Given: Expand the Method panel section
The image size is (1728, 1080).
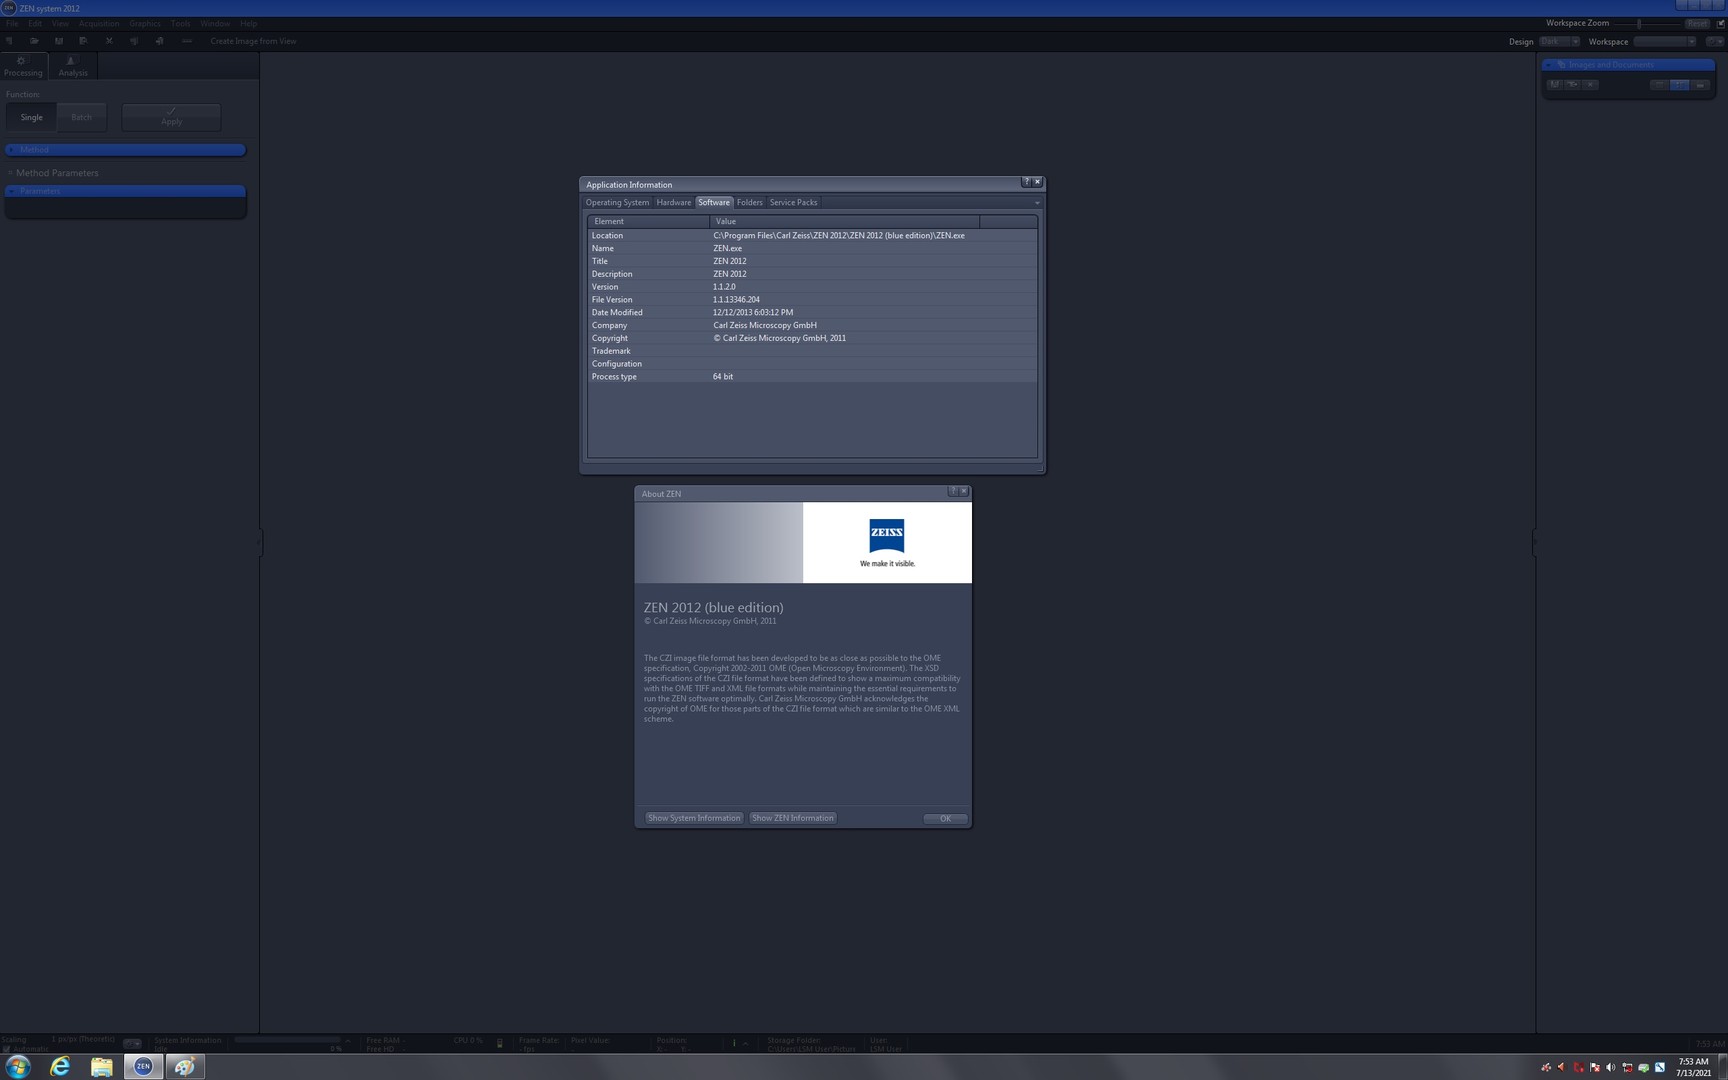Looking at the screenshot, I should 125,150.
